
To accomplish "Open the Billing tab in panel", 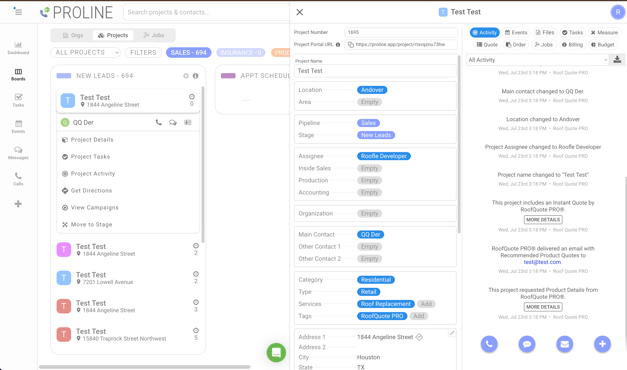I will tap(572, 45).
